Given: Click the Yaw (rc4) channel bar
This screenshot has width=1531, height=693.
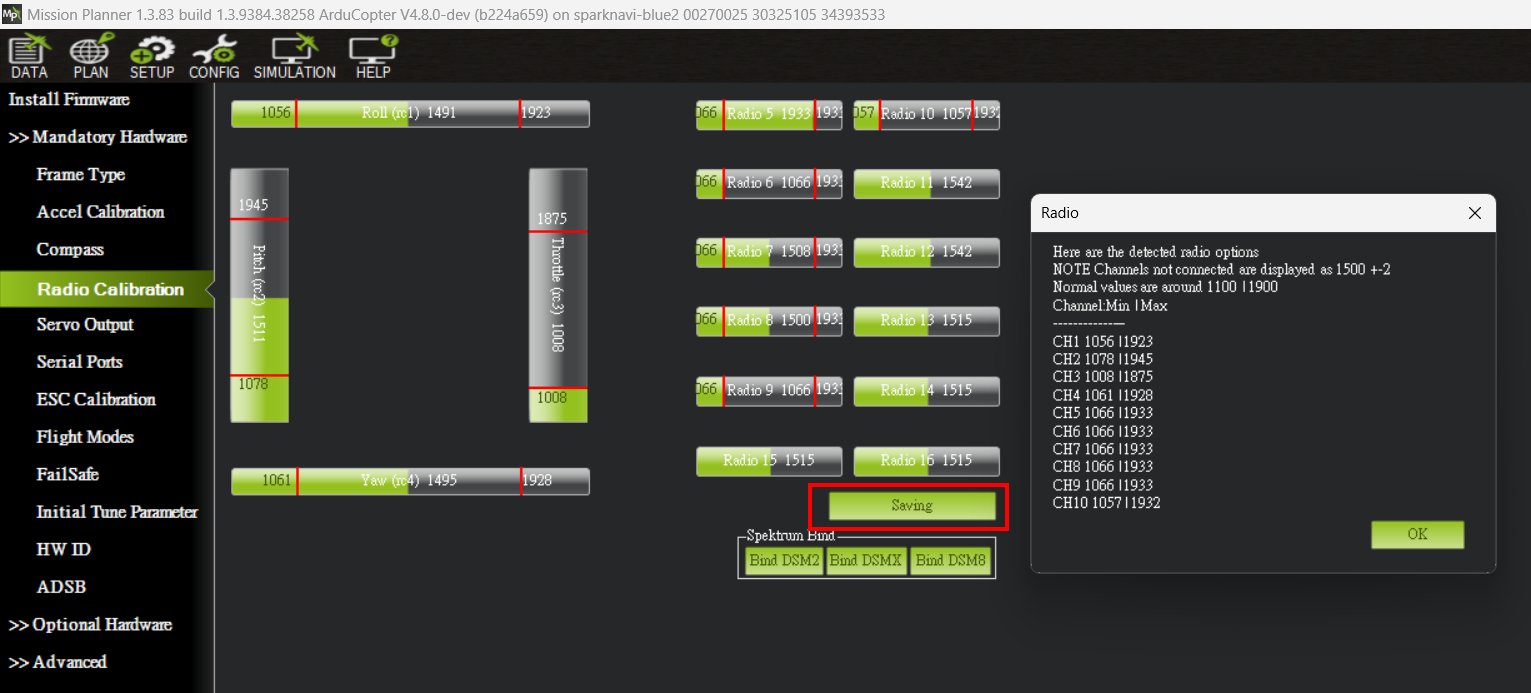Looking at the screenshot, I should (x=410, y=481).
